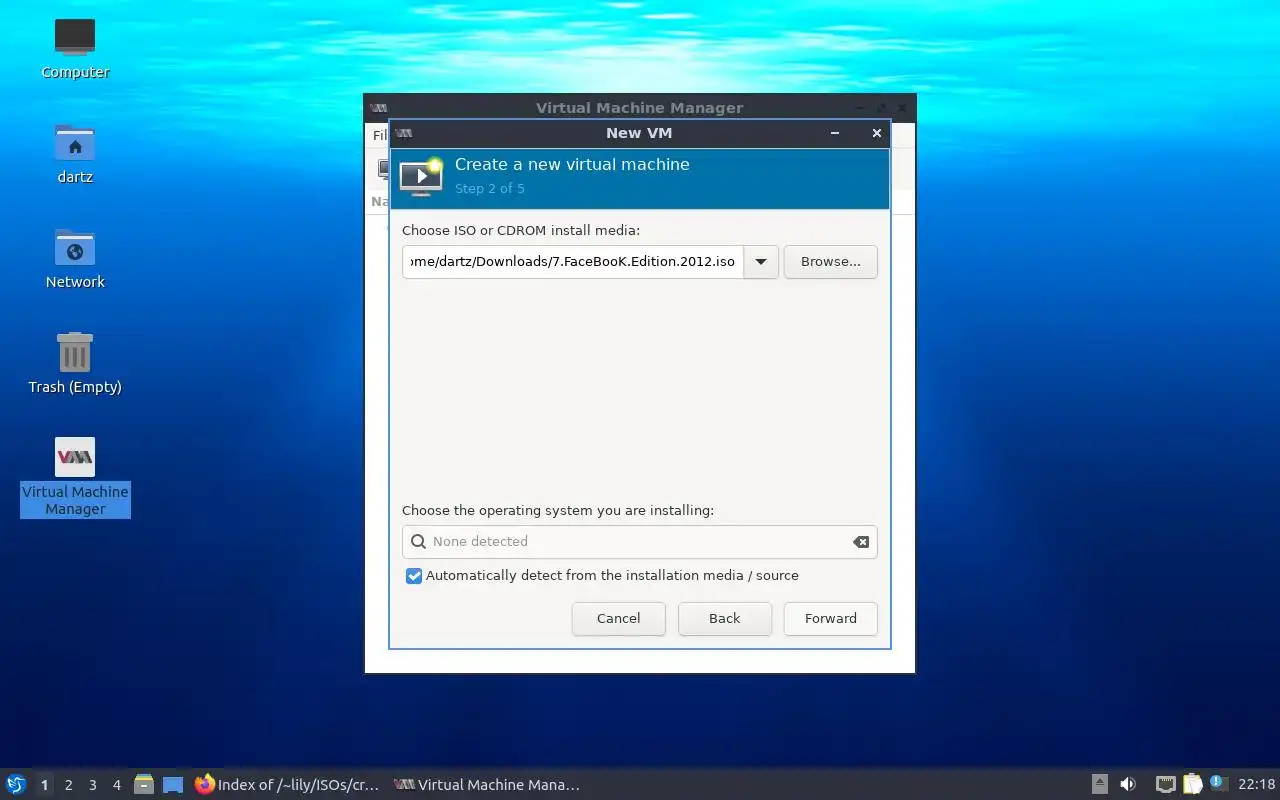Go Back to the previous step

click(724, 619)
